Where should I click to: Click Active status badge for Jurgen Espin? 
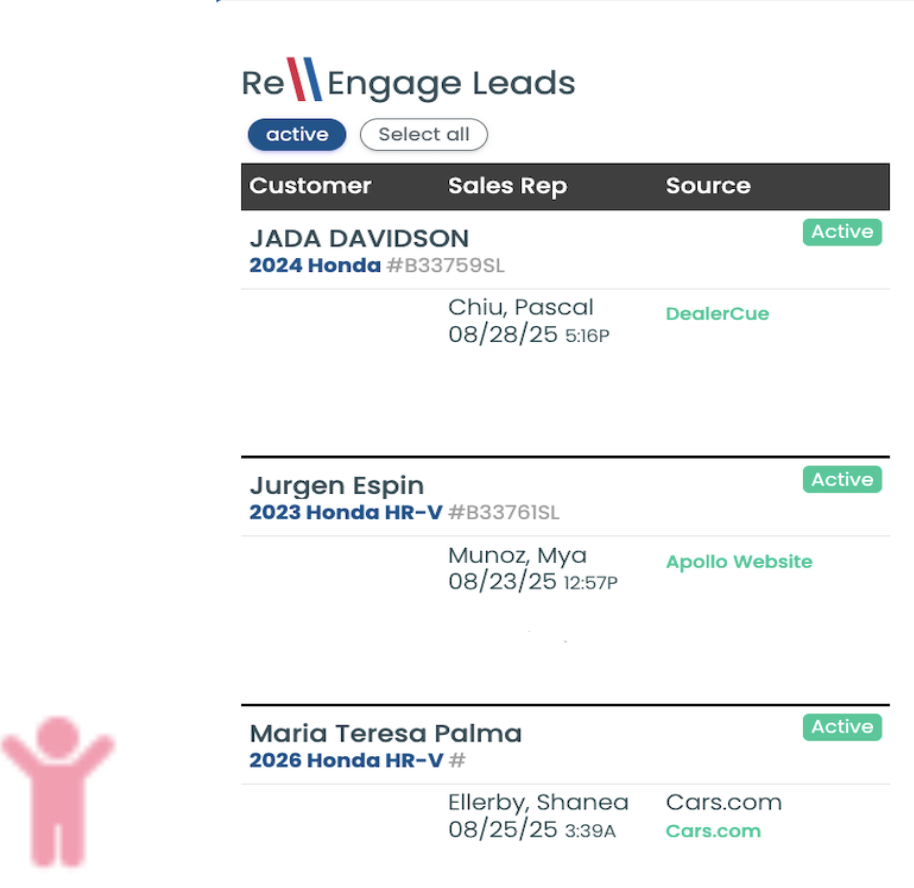pos(842,480)
